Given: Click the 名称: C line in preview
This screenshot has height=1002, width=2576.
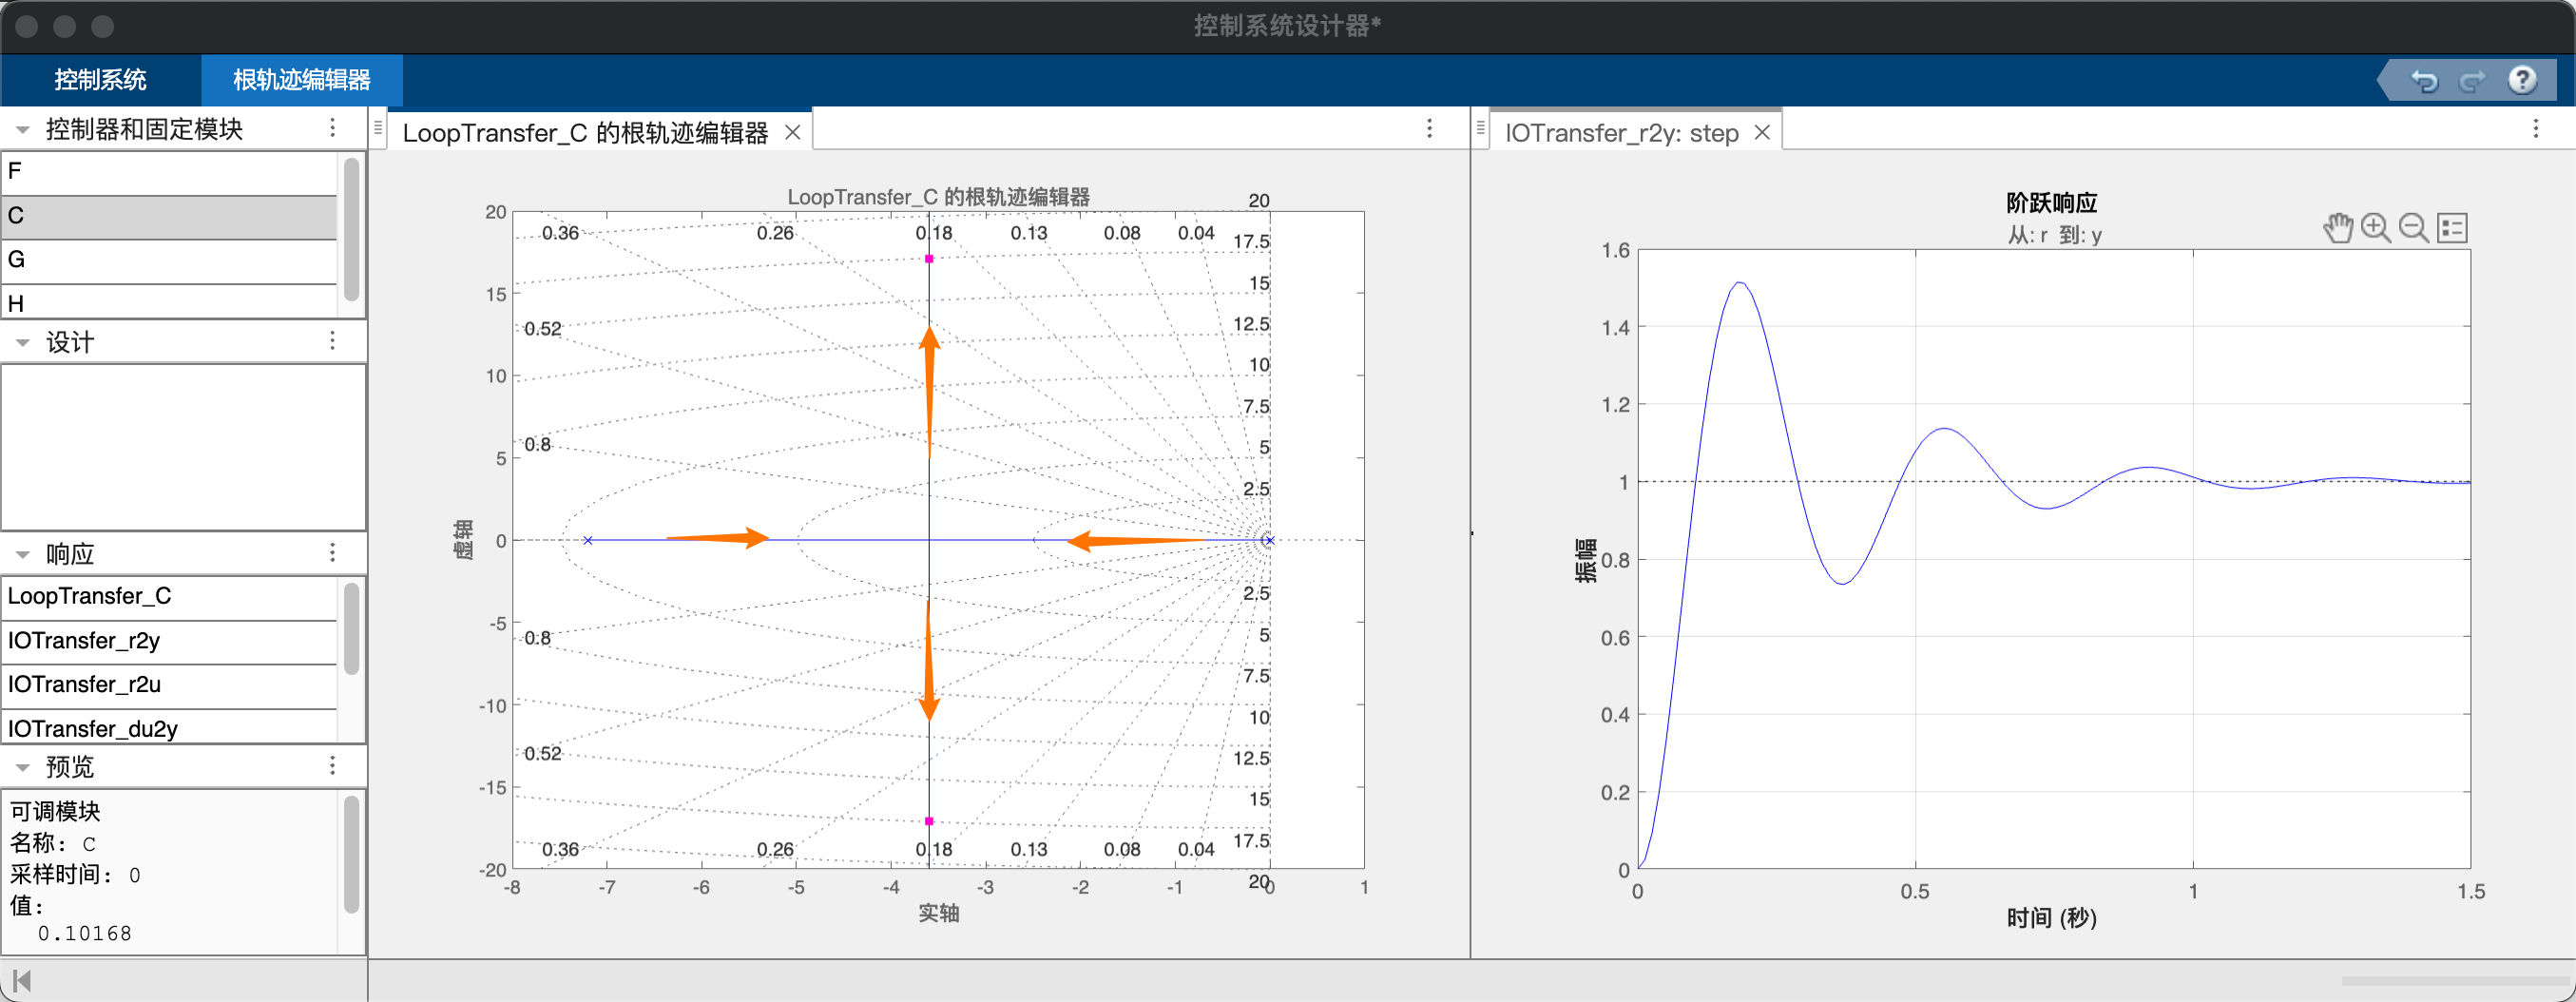Looking at the screenshot, I should tap(53, 843).
